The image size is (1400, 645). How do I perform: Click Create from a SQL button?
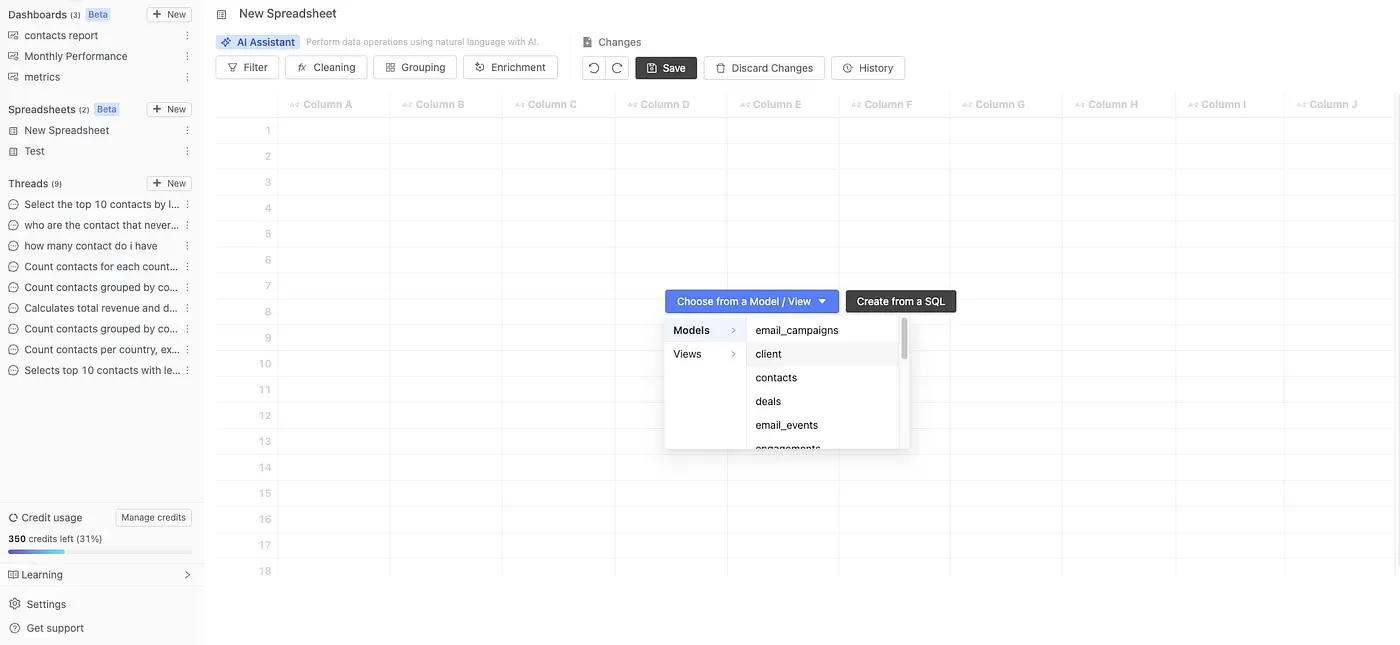coord(900,301)
